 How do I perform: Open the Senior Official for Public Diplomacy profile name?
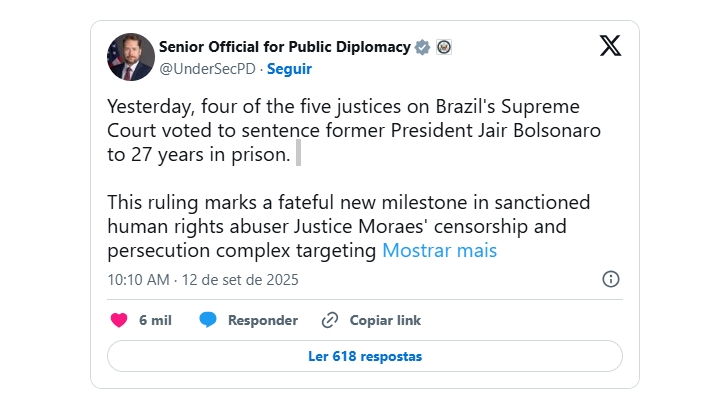coord(285,47)
